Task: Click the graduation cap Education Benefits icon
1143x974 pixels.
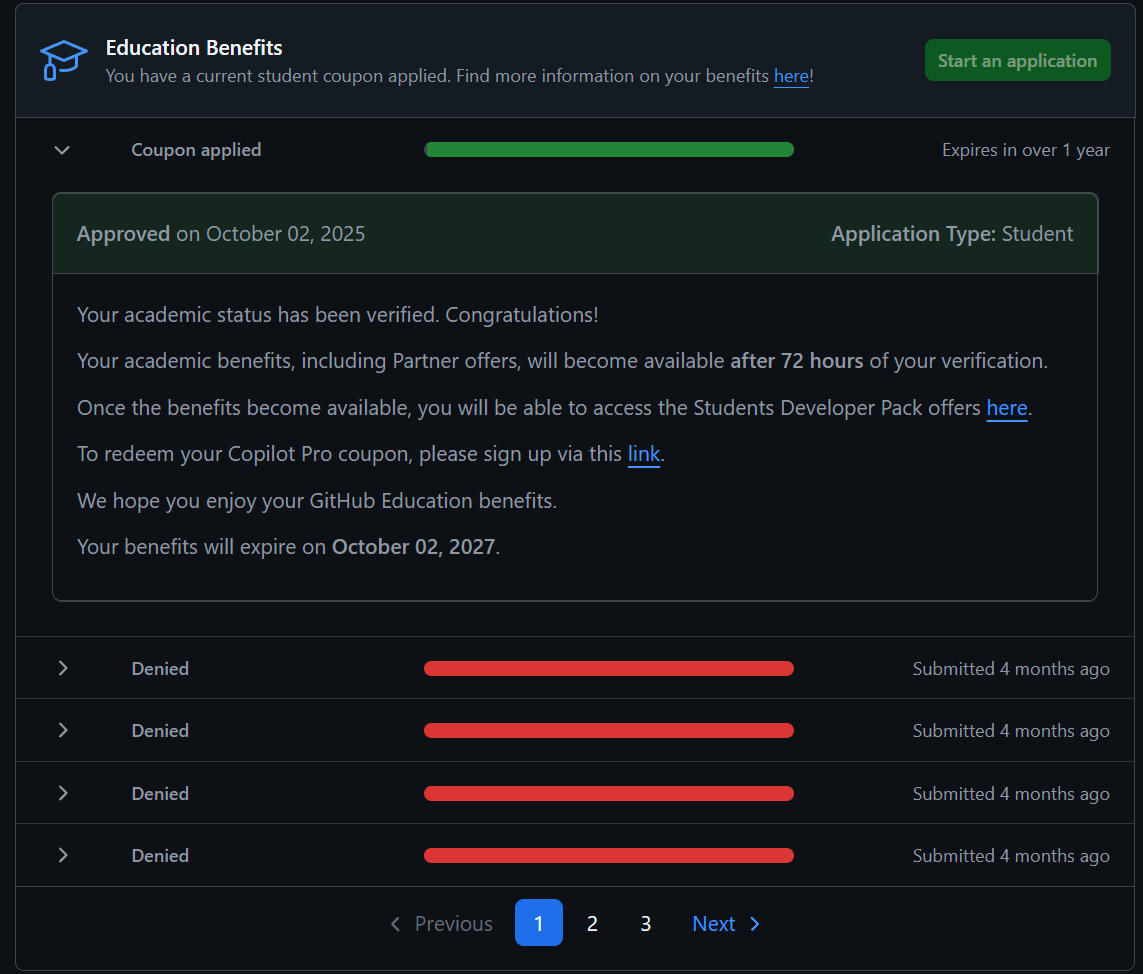Action: click(x=63, y=60)
